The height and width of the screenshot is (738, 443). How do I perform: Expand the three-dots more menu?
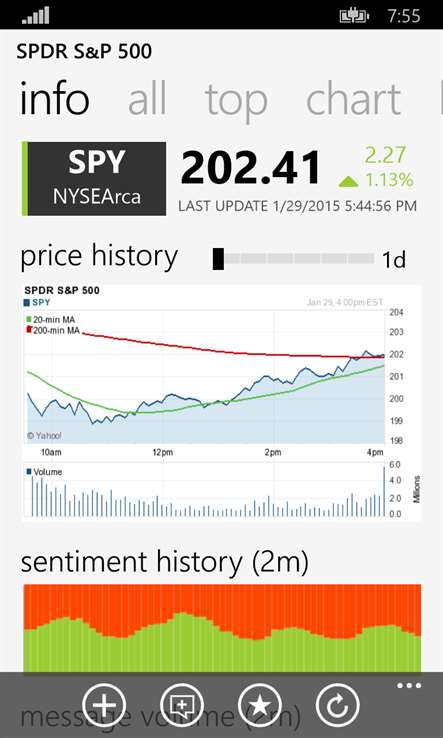[x=409, y=686]
